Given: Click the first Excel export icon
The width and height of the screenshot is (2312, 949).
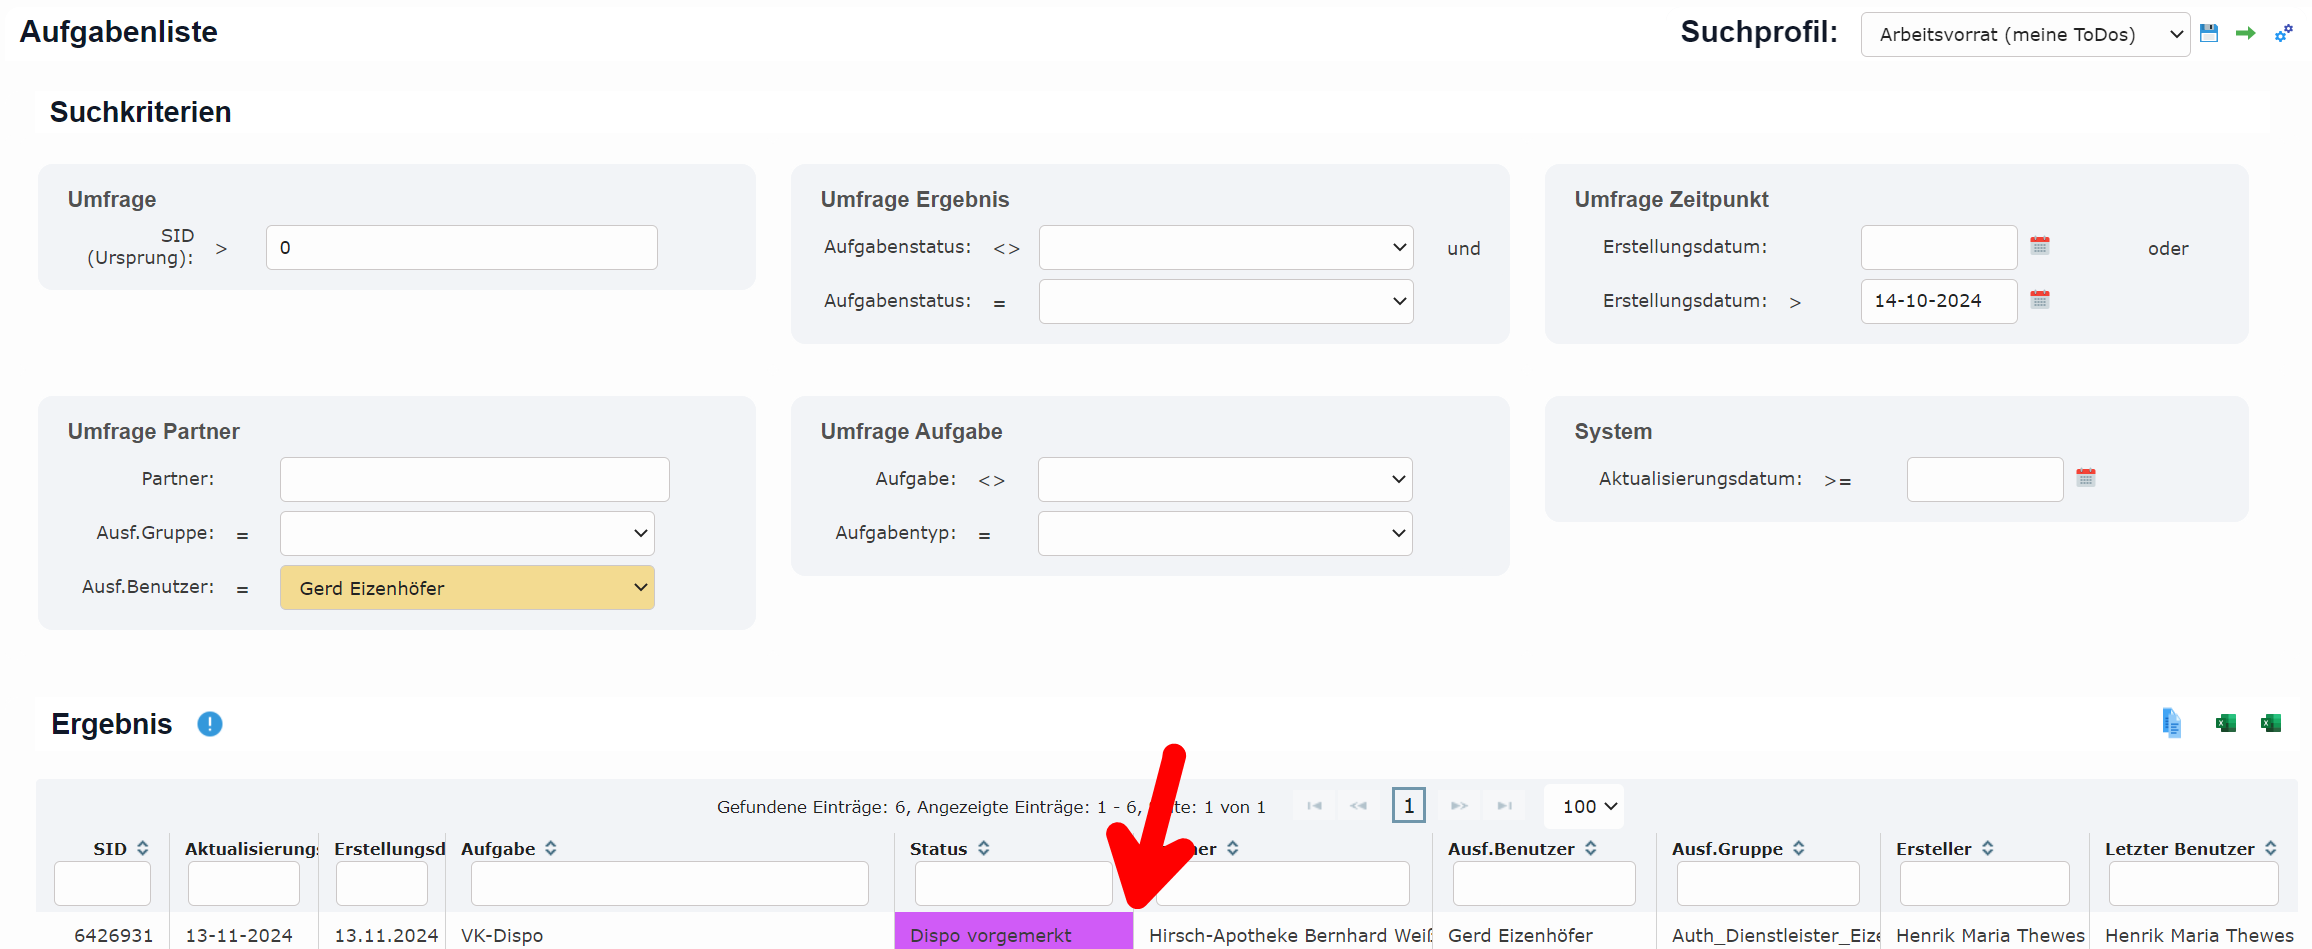Looking at the screenshot, I should pyautogui.click(x=2225, y=723).
